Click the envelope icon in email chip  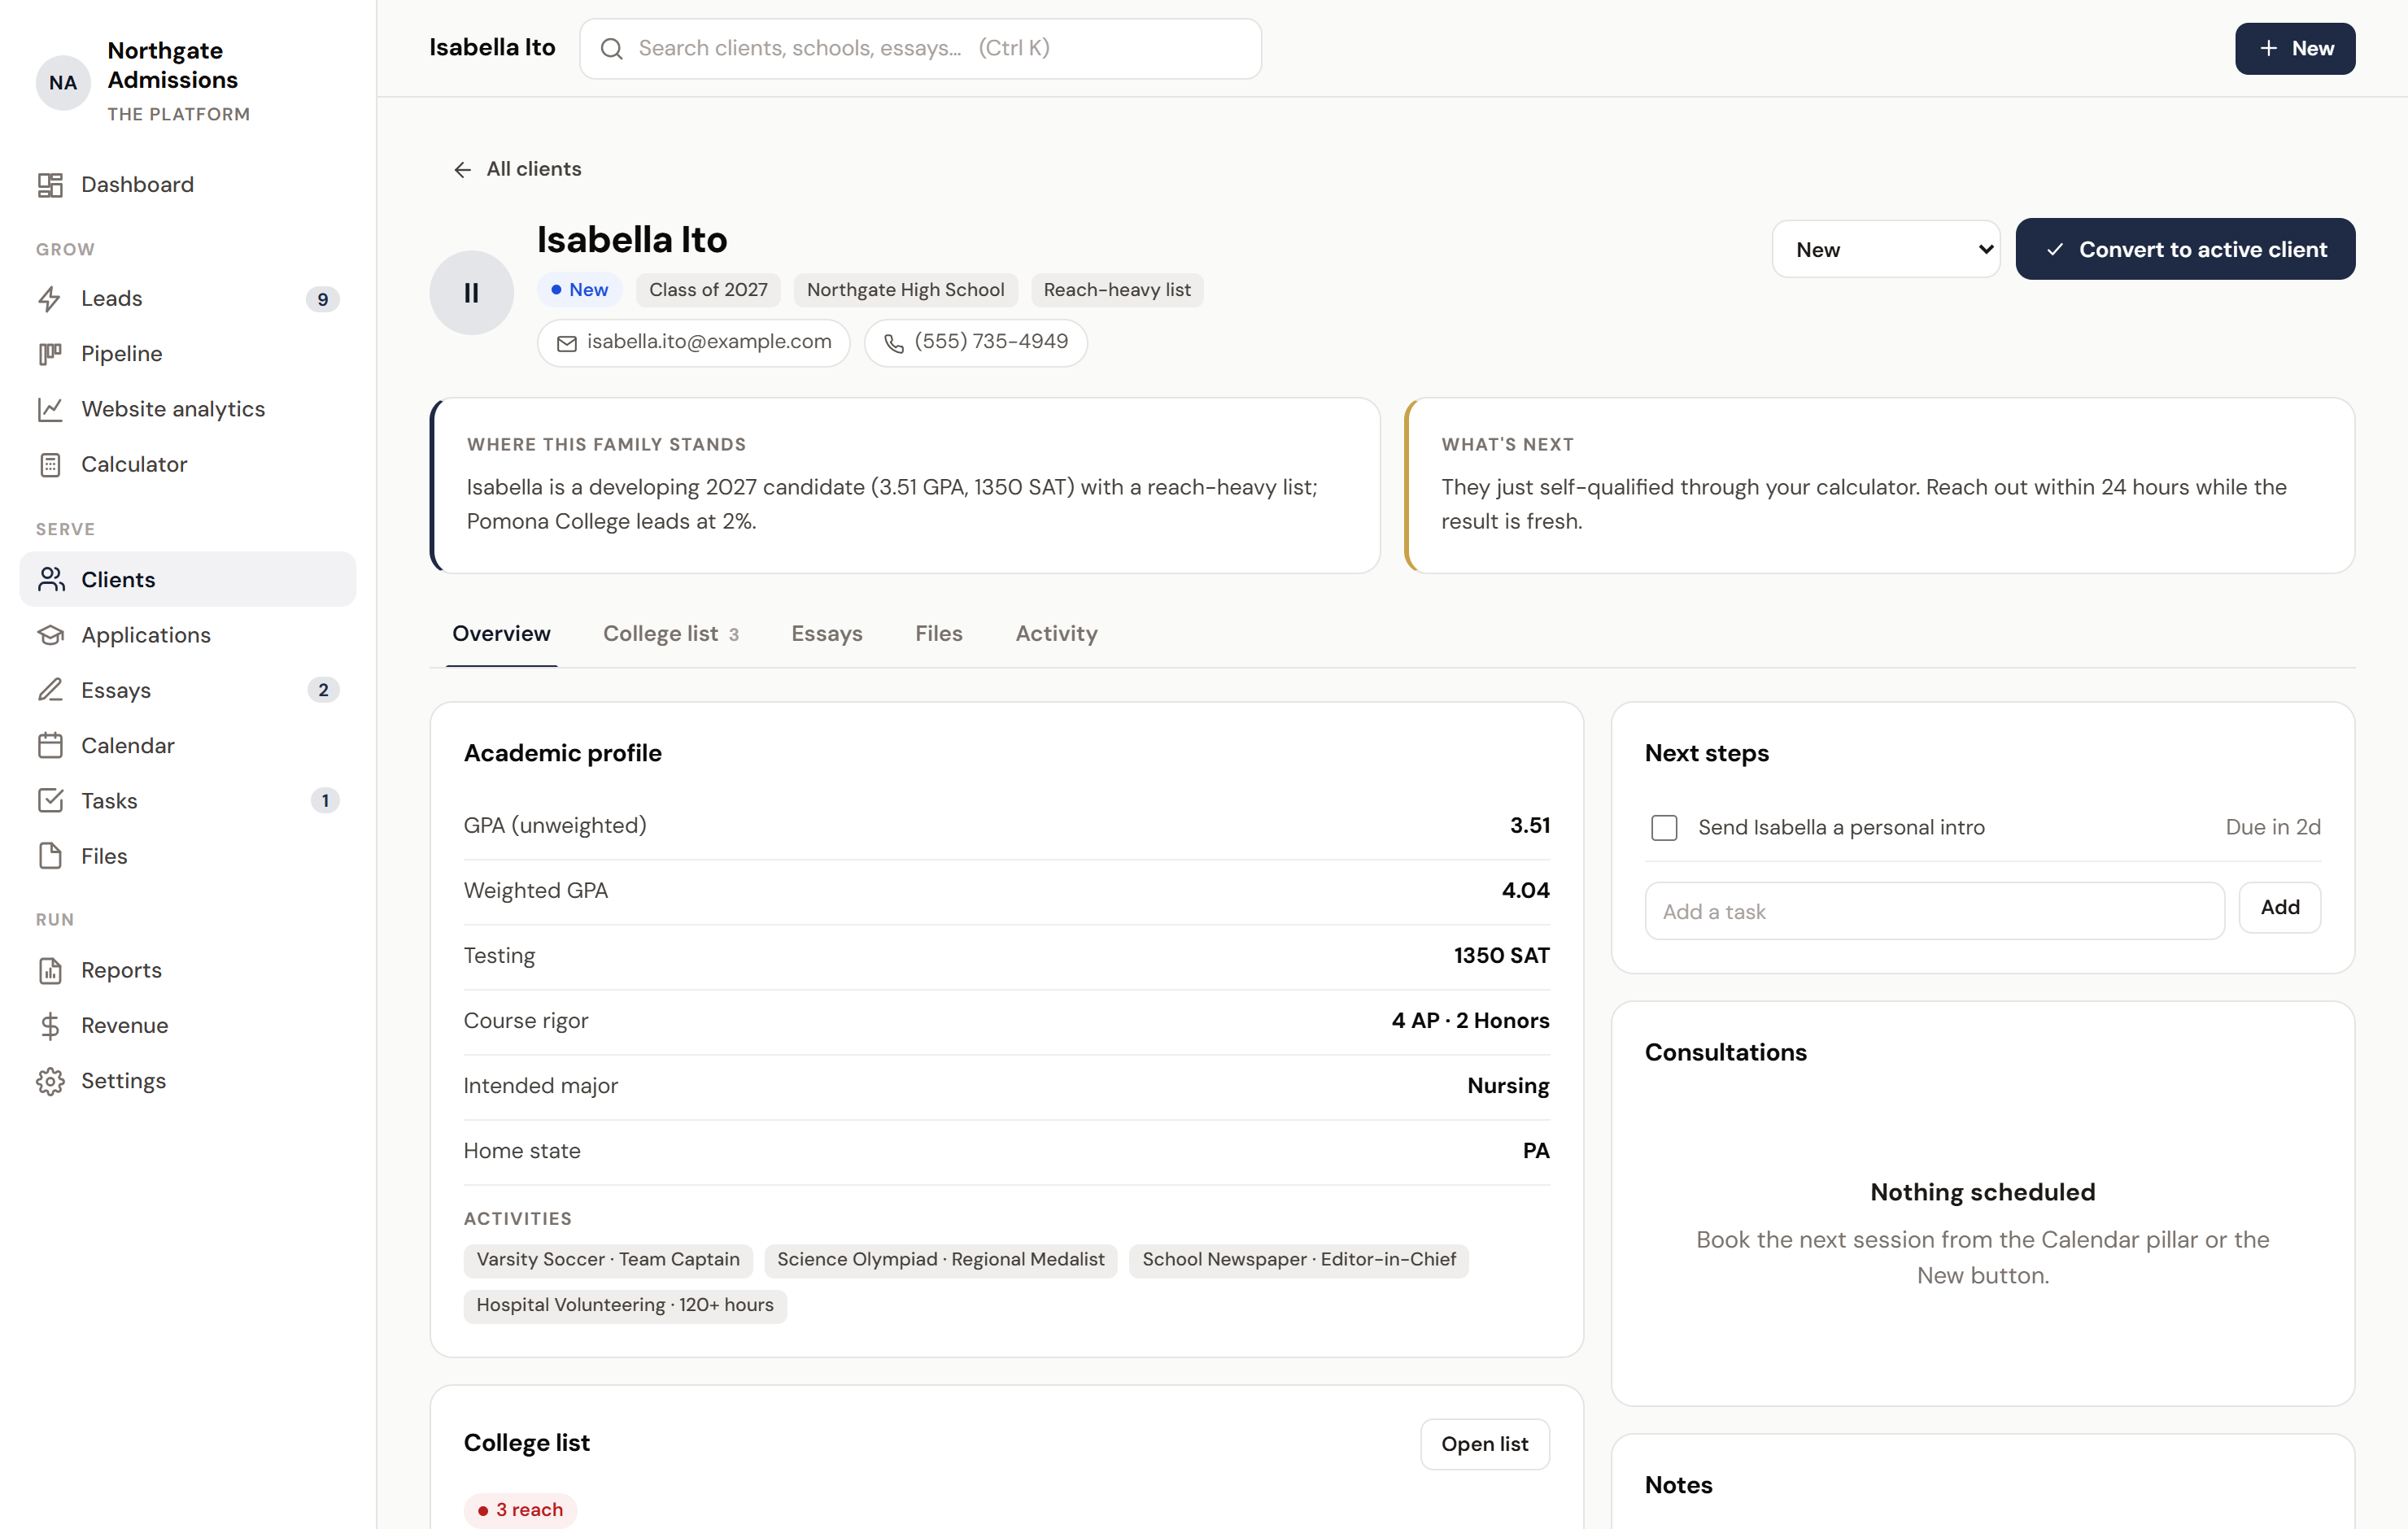tap(567, 343)
